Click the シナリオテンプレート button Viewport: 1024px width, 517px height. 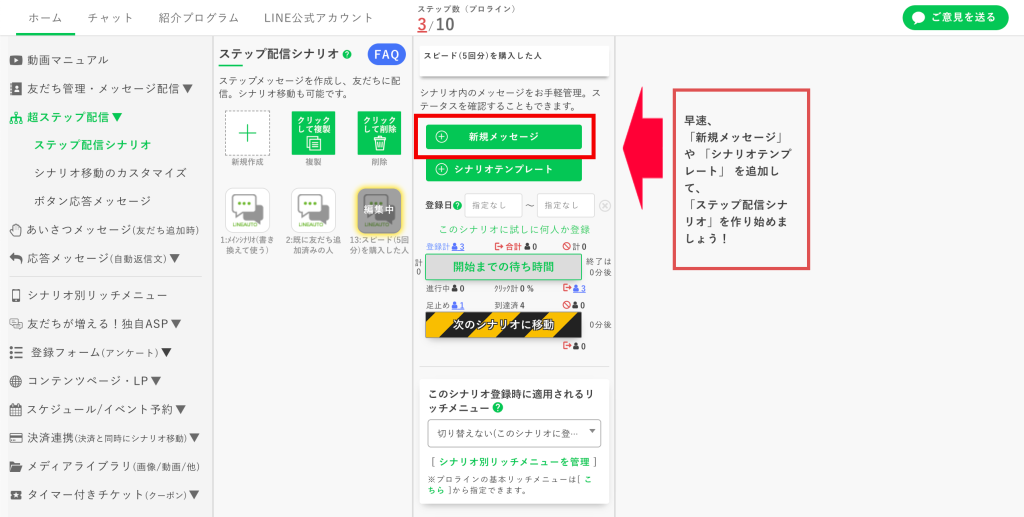pos(504,169)
